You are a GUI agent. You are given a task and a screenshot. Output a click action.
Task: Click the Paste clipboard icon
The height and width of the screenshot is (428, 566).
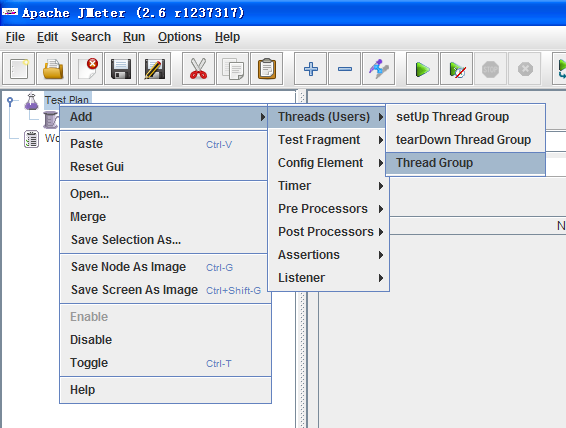pos(266,69)
